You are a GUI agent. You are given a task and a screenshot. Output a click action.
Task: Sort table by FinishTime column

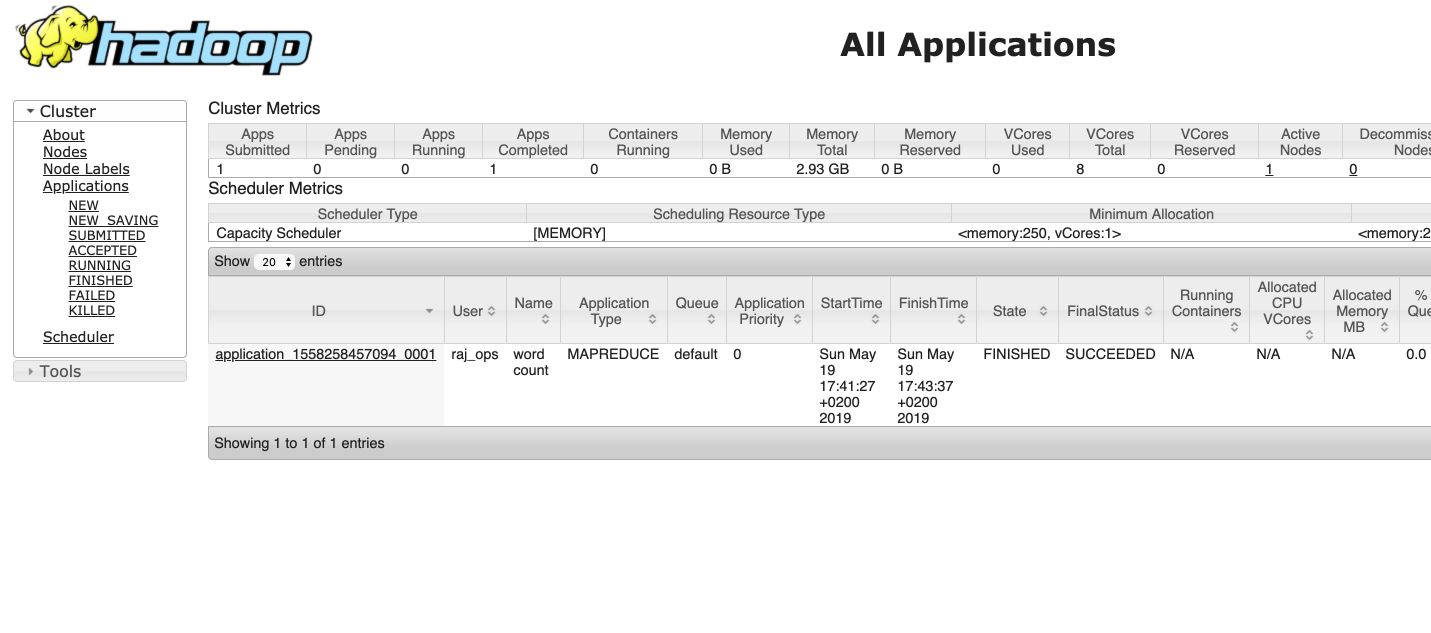point(933,311)
